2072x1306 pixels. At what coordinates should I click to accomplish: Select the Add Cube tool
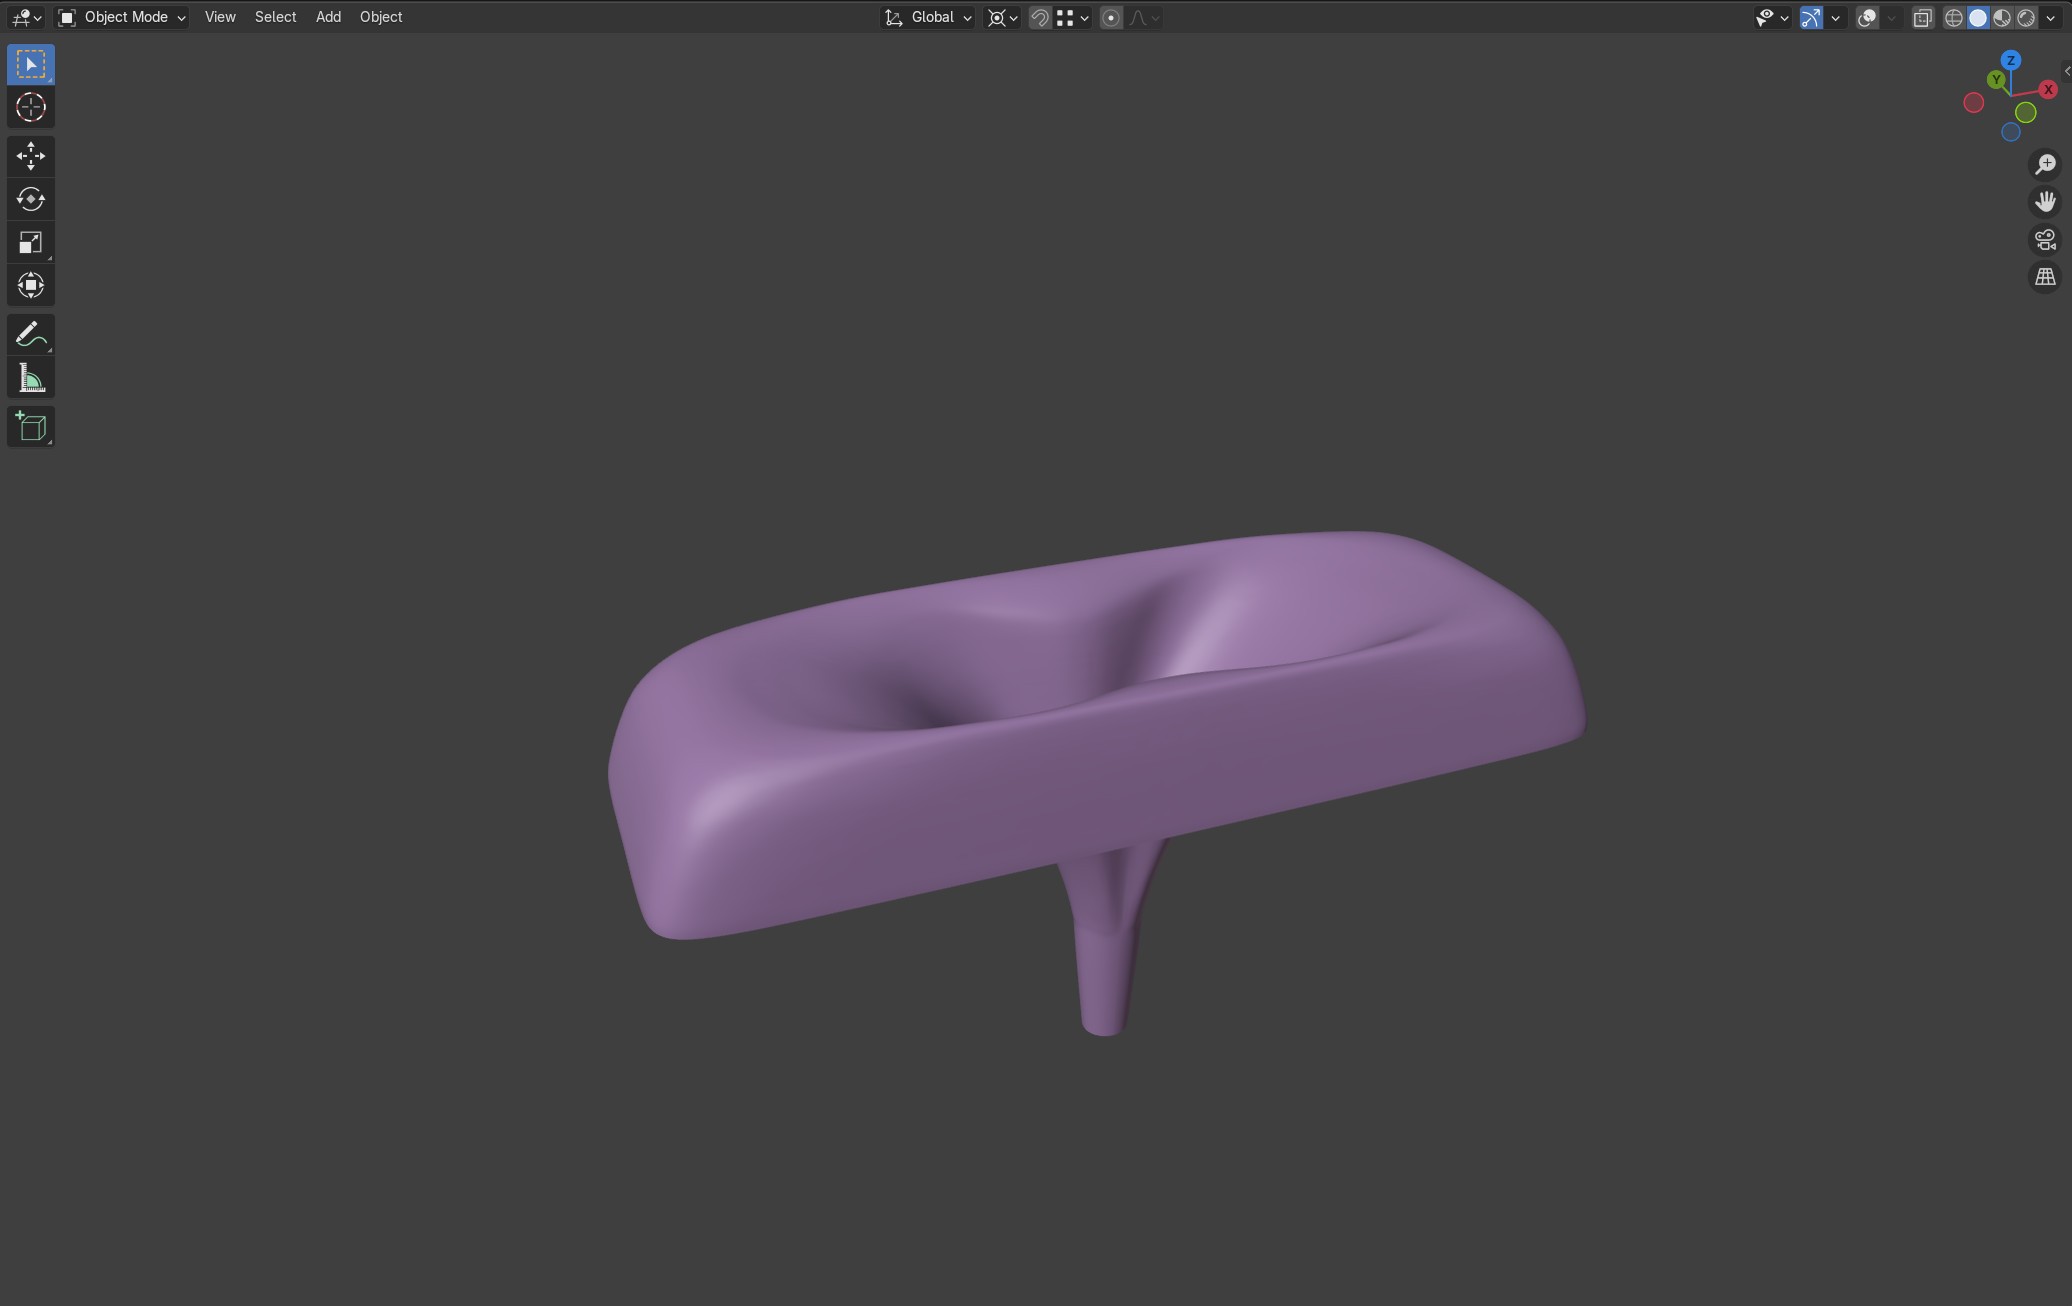click(30, 427)
